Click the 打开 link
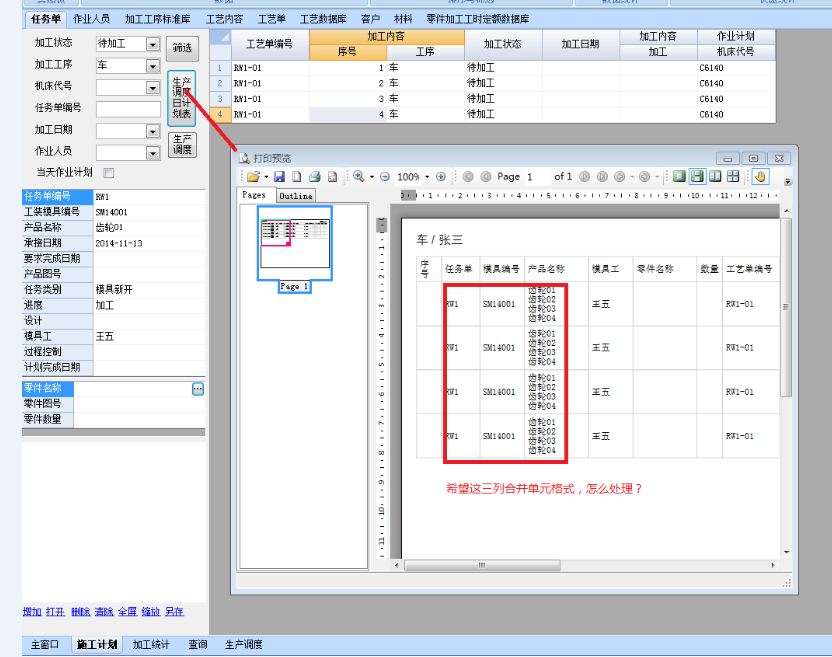The height and width of the screenshot is (657, 832). [x=55, y=612]
